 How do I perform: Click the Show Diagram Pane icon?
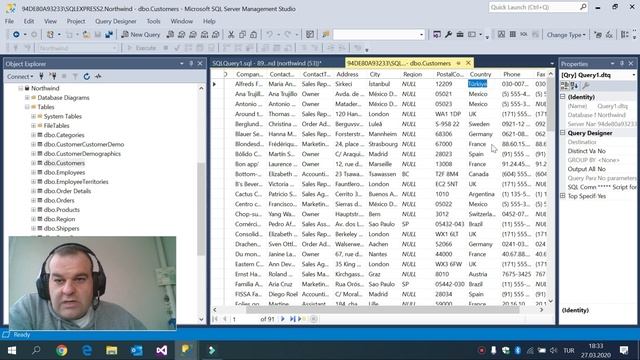pyautogui.click(x=501, y=35)
